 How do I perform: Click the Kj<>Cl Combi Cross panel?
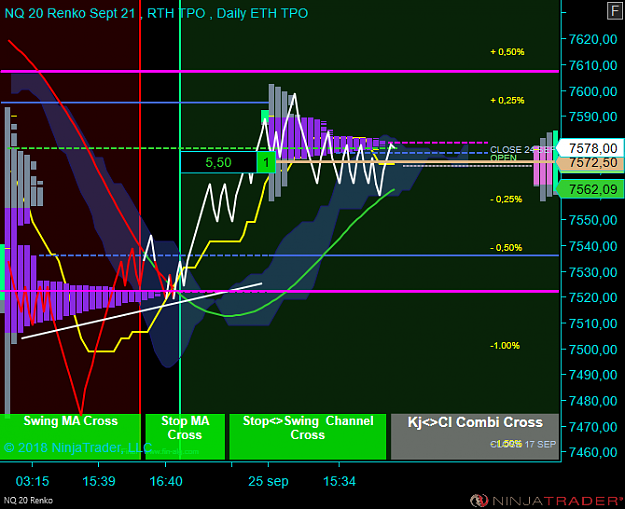tap(475, 436)
